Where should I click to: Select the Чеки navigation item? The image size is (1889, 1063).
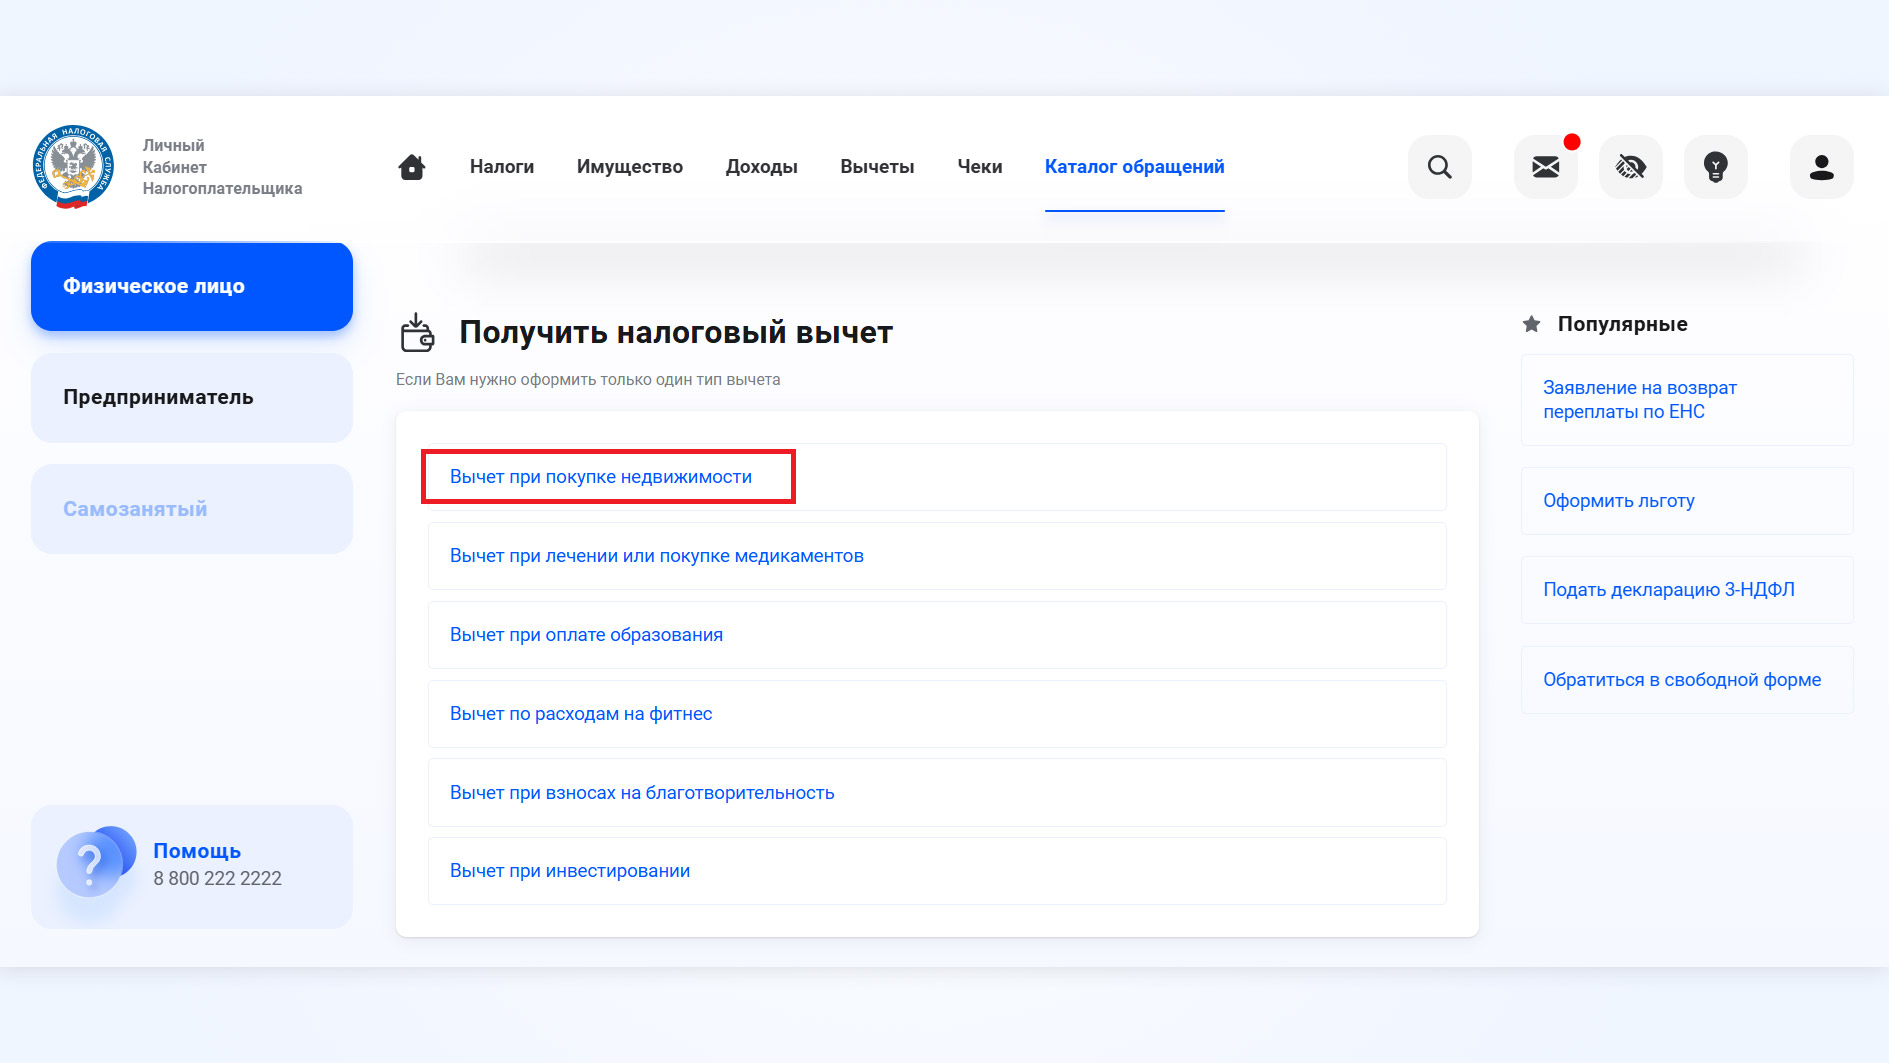tap(980, 167)
